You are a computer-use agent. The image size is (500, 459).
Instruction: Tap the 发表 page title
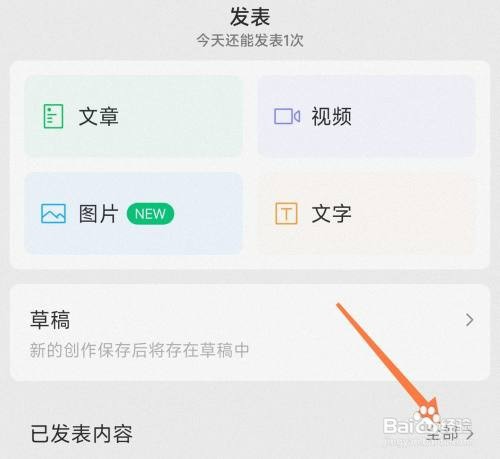250,17
